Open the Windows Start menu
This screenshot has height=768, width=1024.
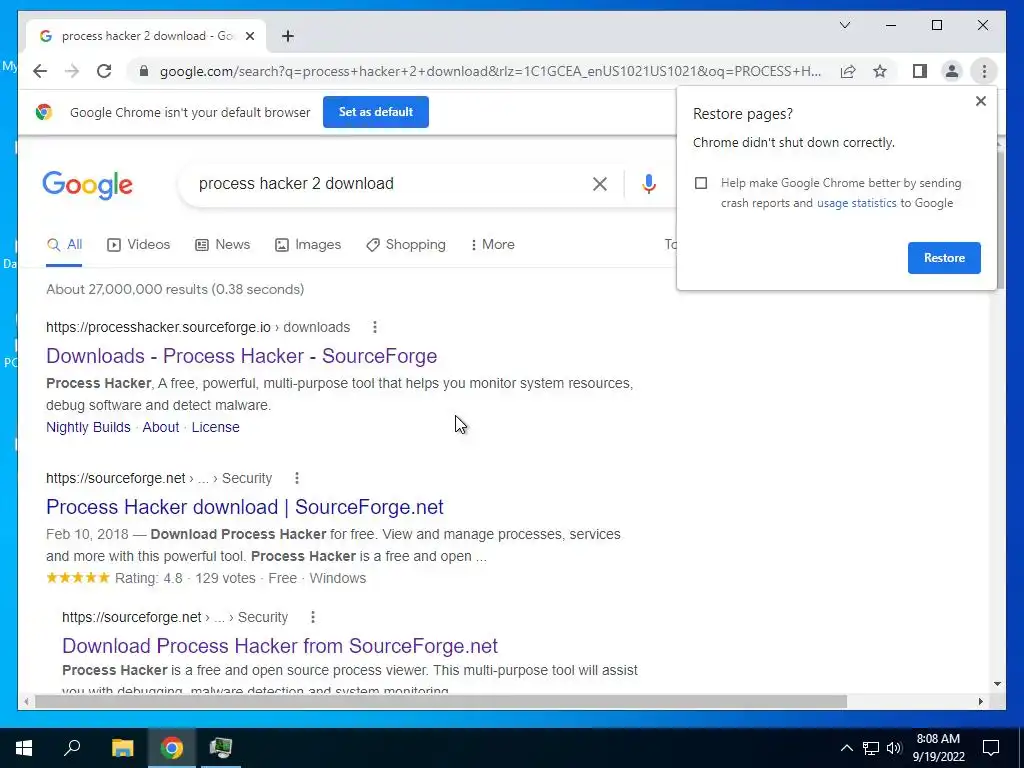coord(24,748)
